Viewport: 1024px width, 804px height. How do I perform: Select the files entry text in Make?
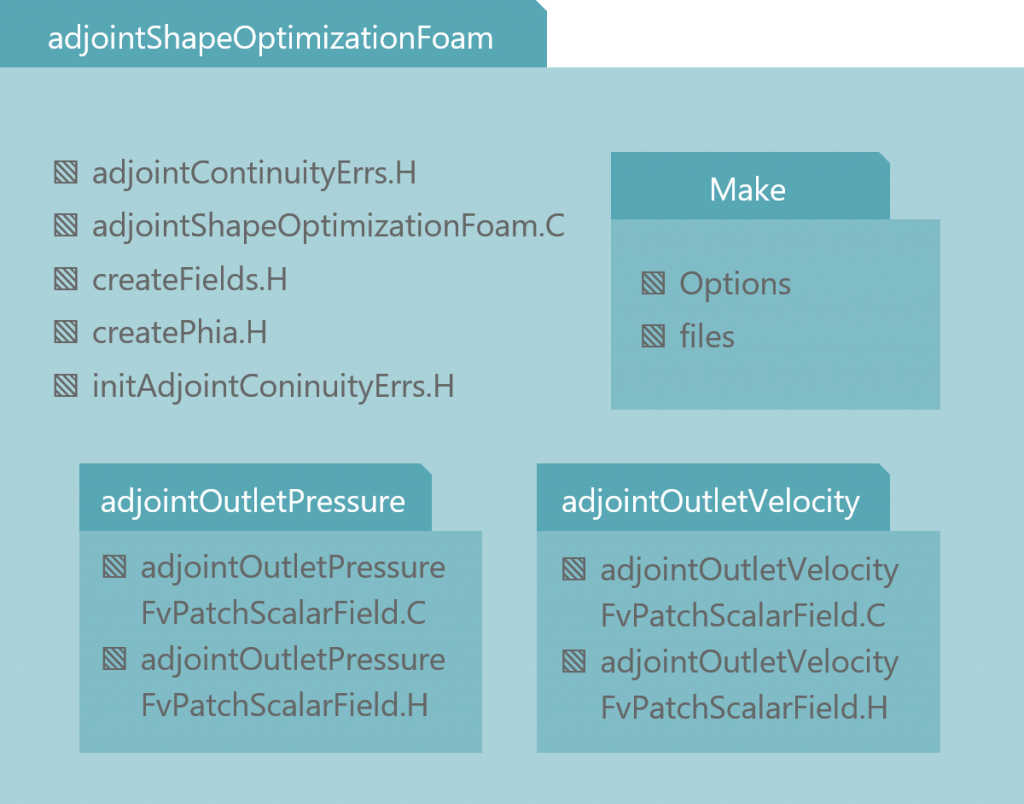pos(707,337)
